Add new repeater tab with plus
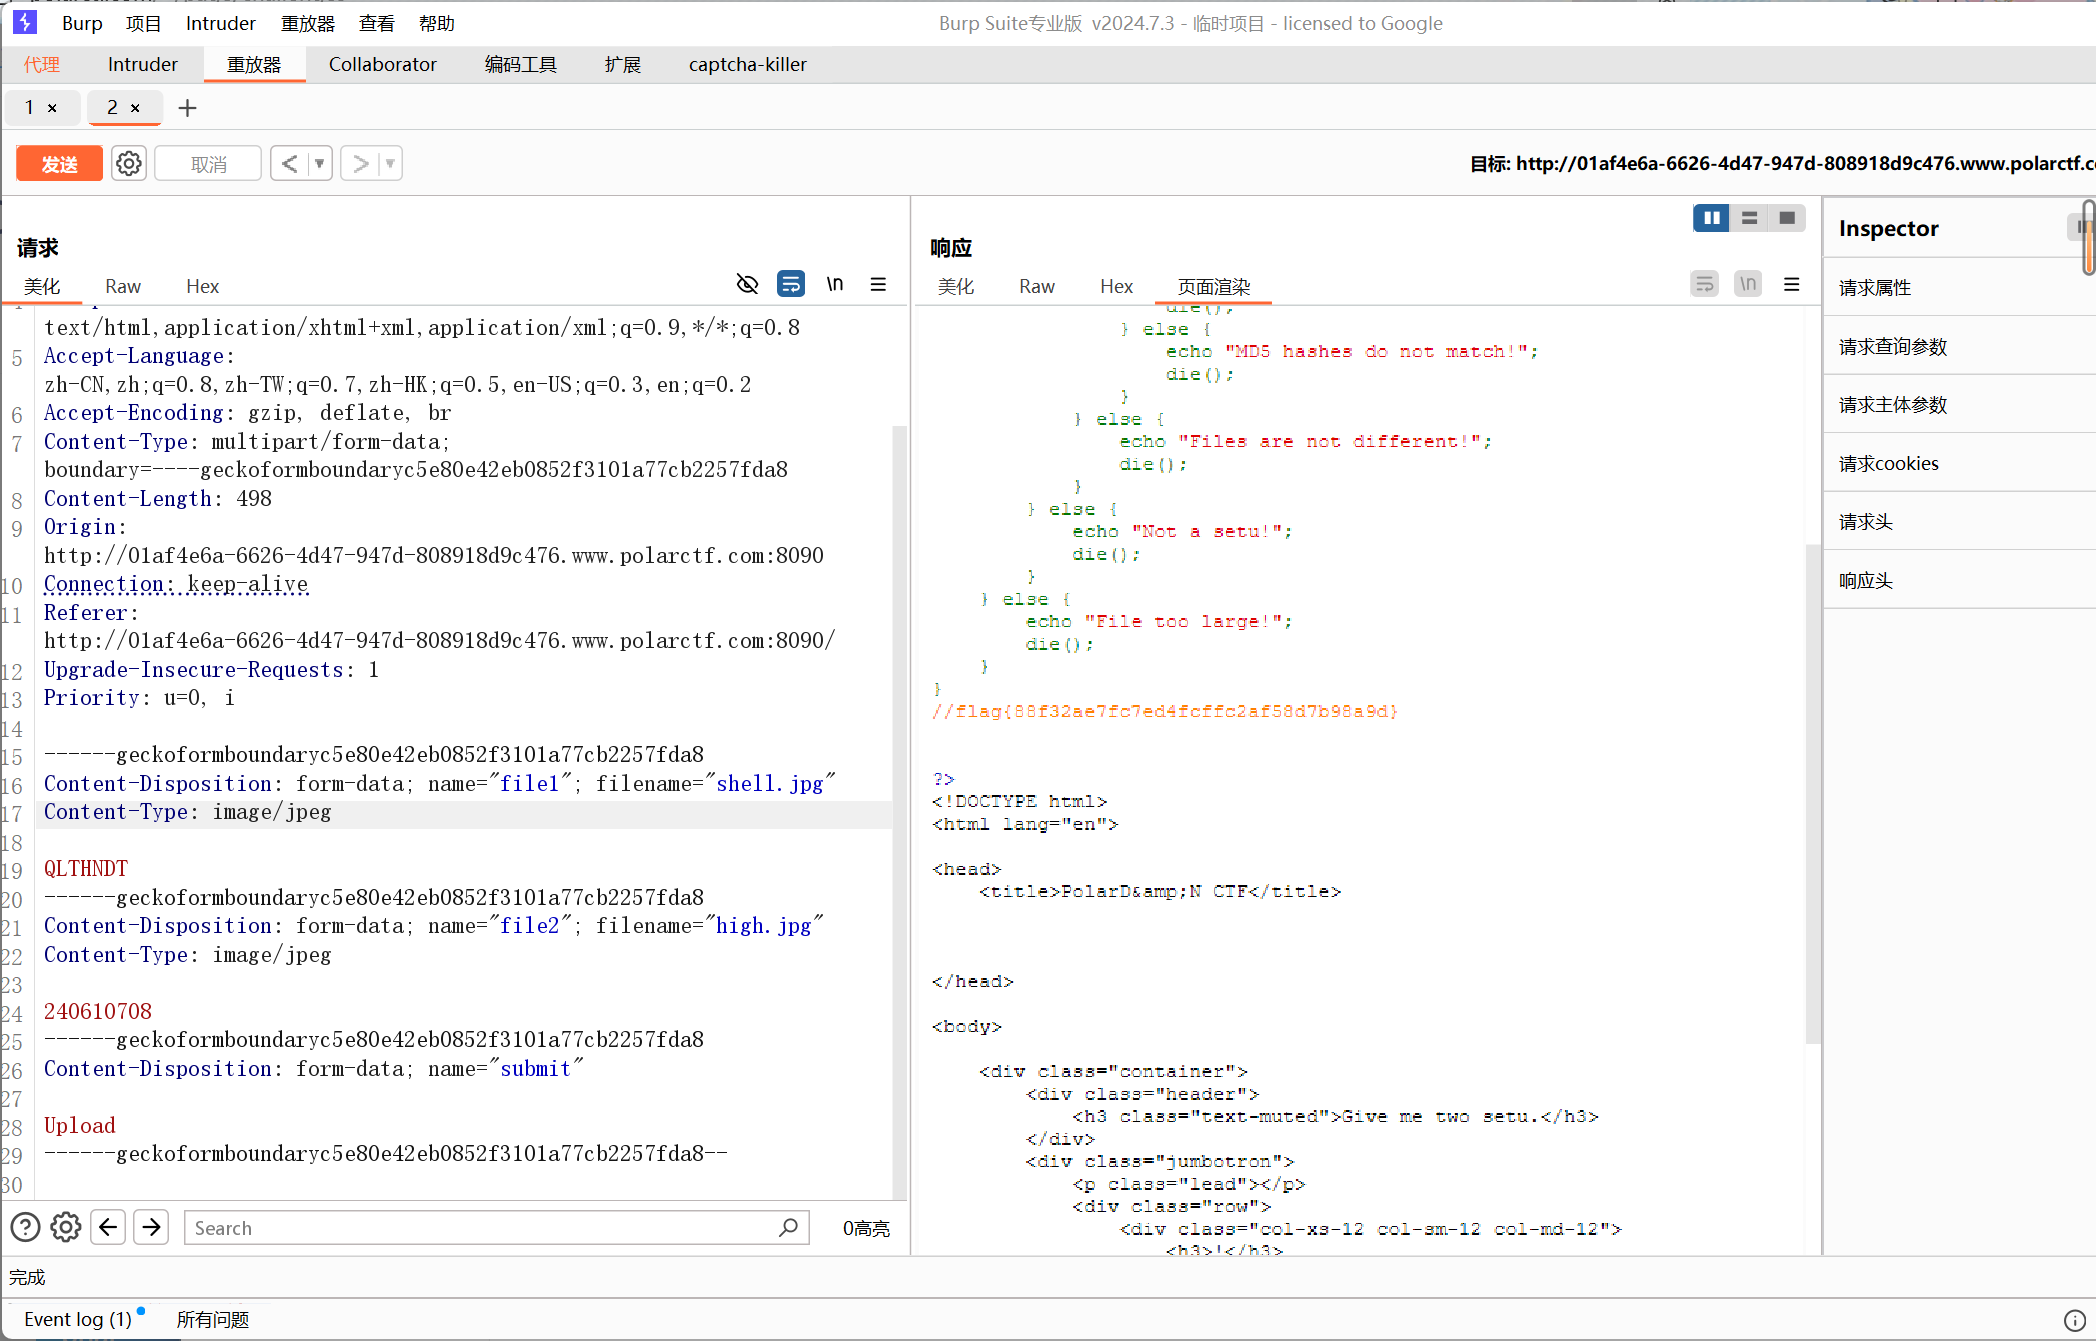This screenshot has width=2097, height=1341. point(187,108)
